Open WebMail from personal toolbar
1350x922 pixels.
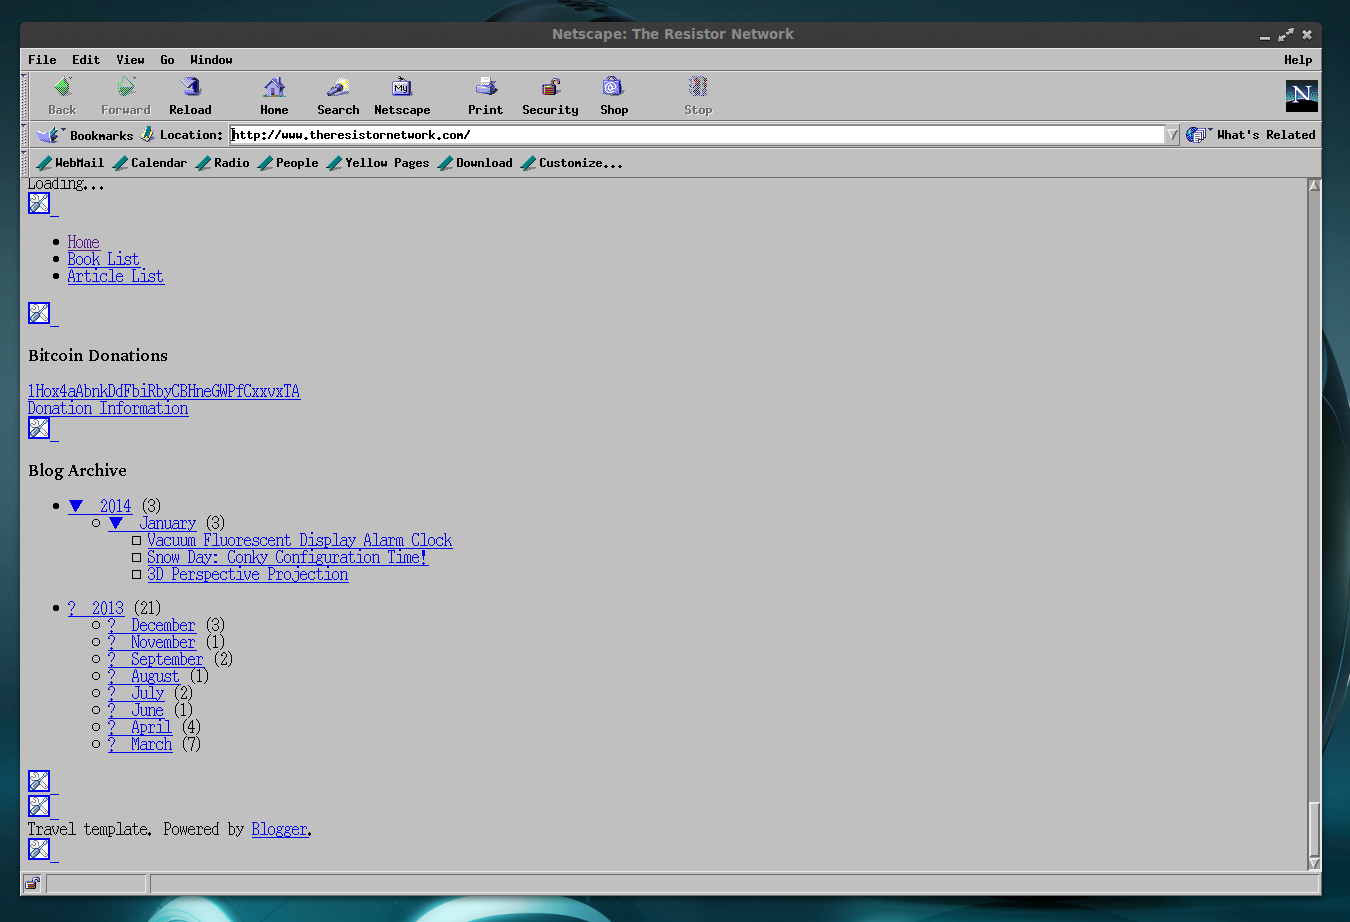[x=70, y=163]
